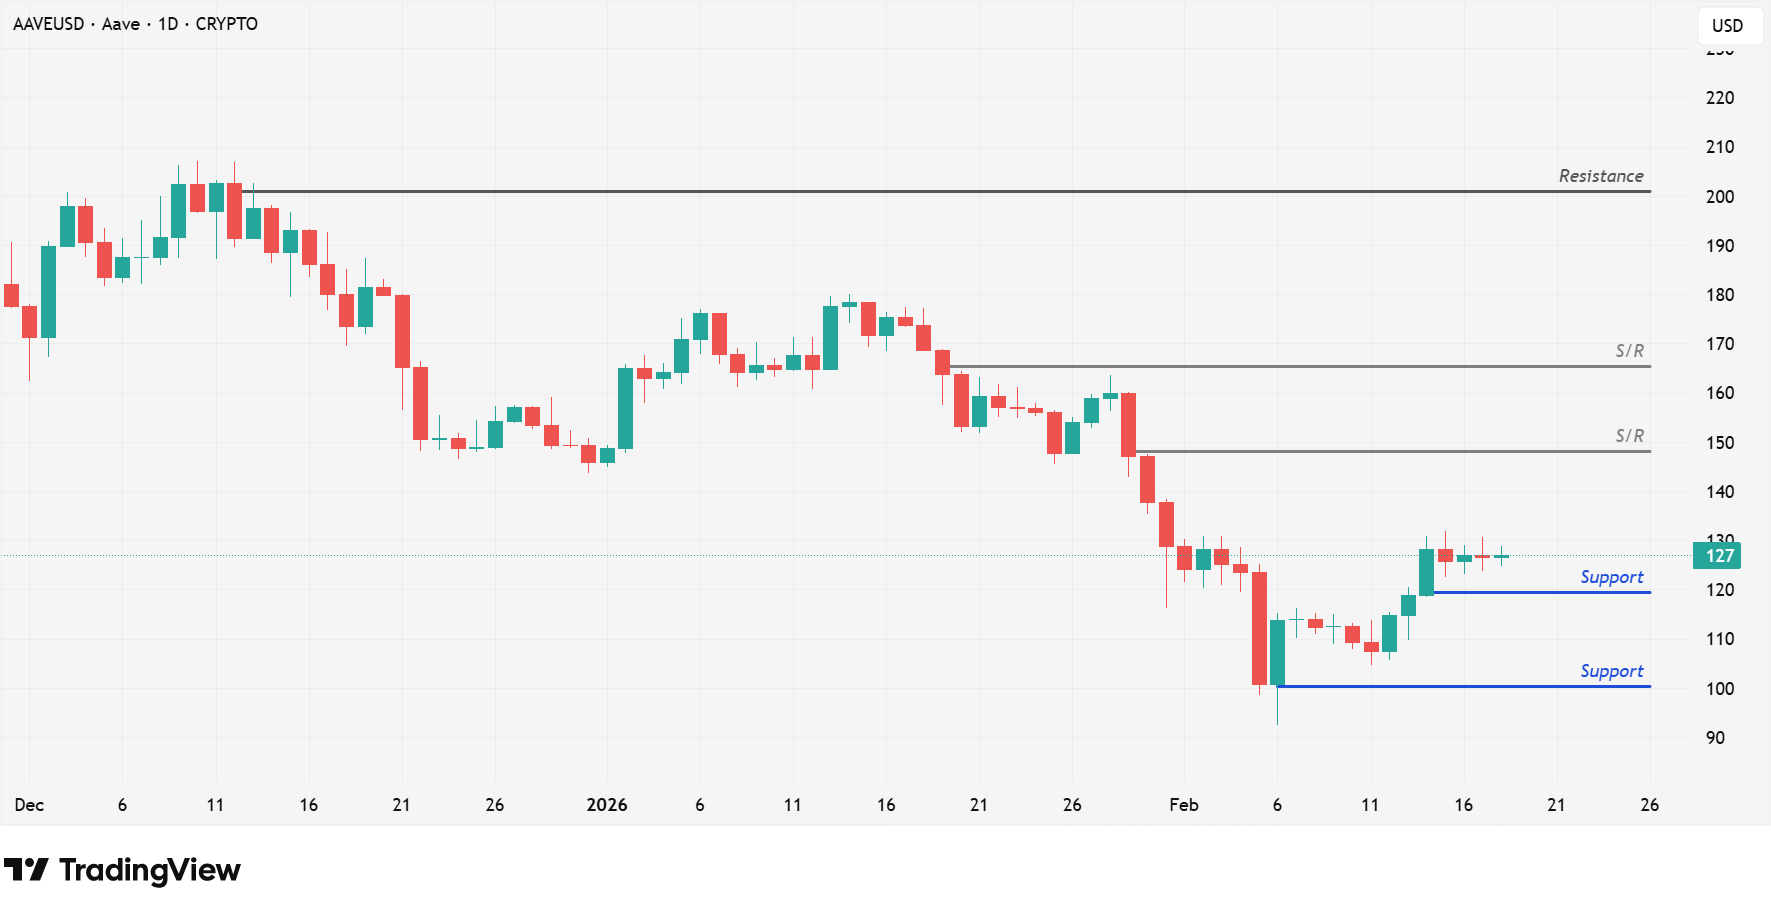Click the blue support line at 100
The height and width of the screenshot is (915, 1771).
[1450, 686]
